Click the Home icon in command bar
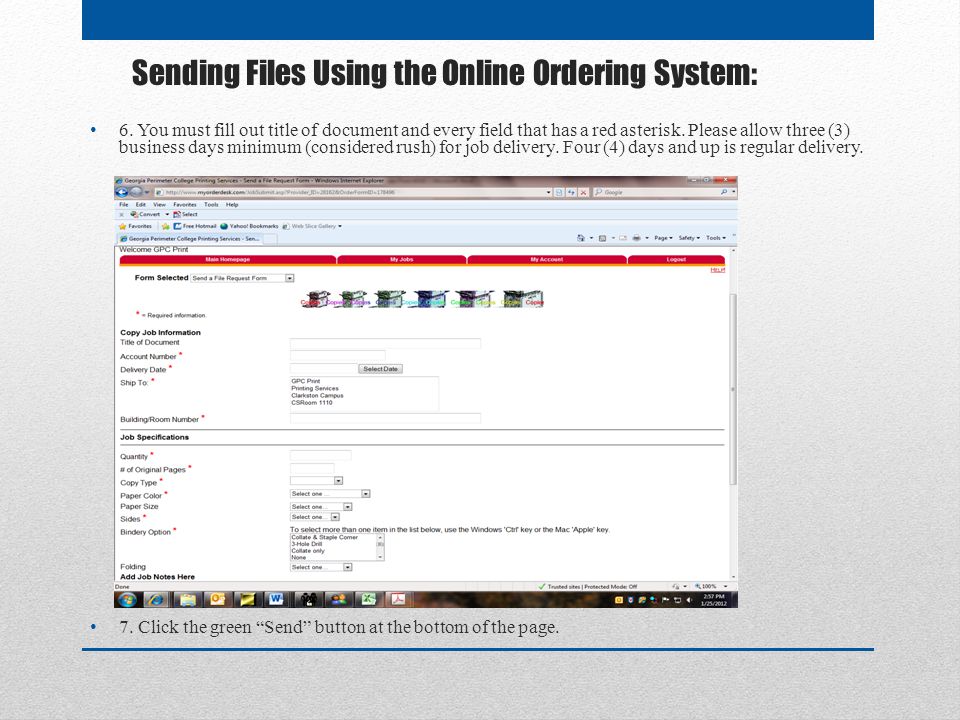960x720 pixels. [580, 238]
